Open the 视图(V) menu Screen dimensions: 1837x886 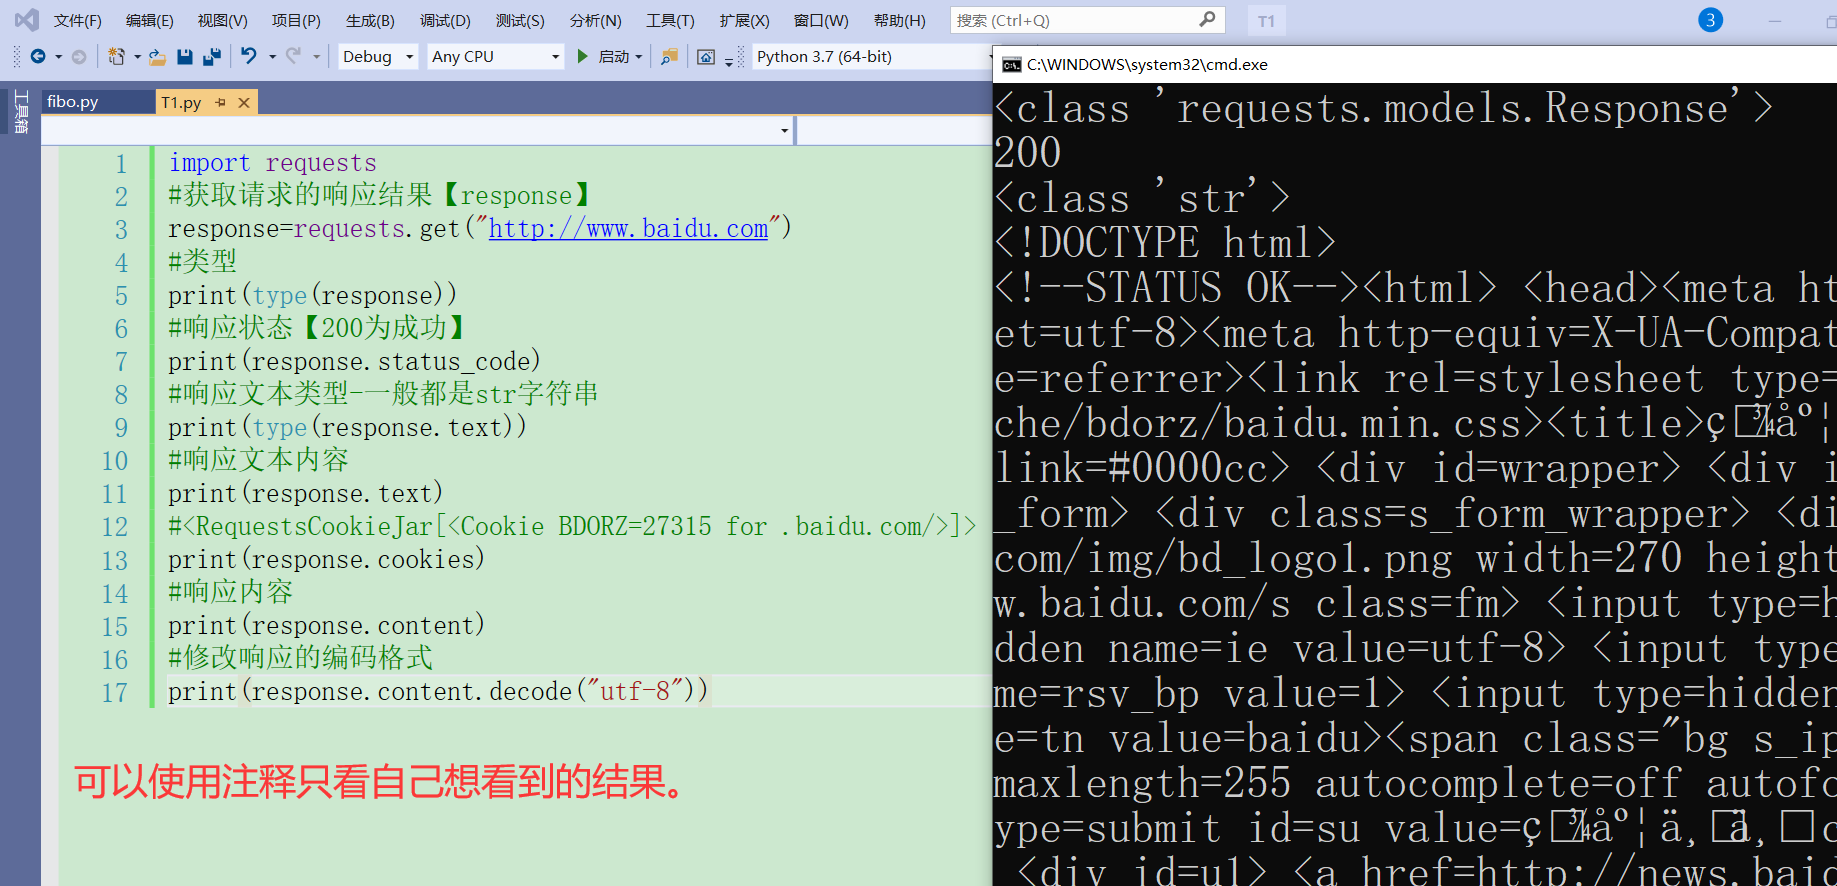[222, 20]
